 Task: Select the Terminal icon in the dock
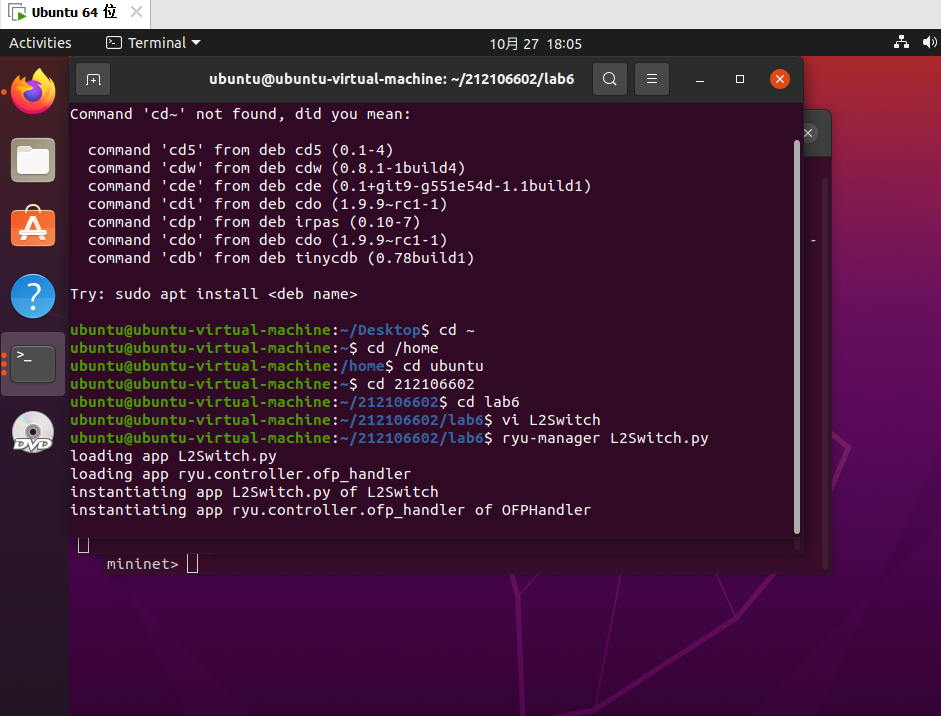pyautogui.click(x=33, y=364)
